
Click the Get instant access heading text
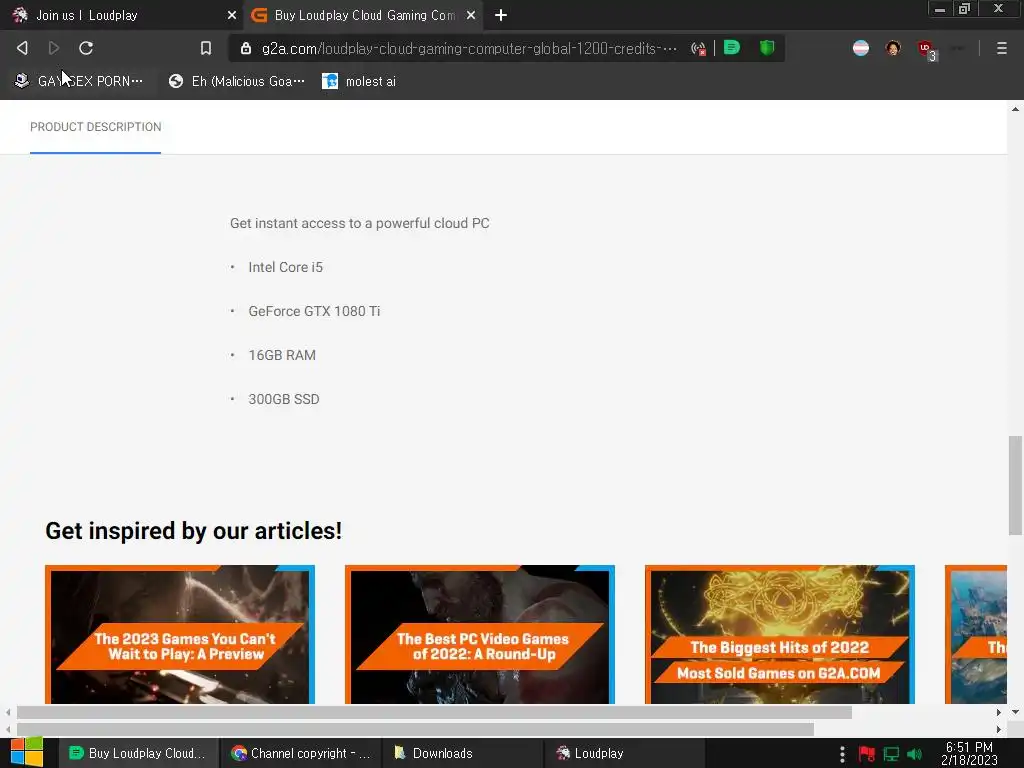tap(360, 223)
